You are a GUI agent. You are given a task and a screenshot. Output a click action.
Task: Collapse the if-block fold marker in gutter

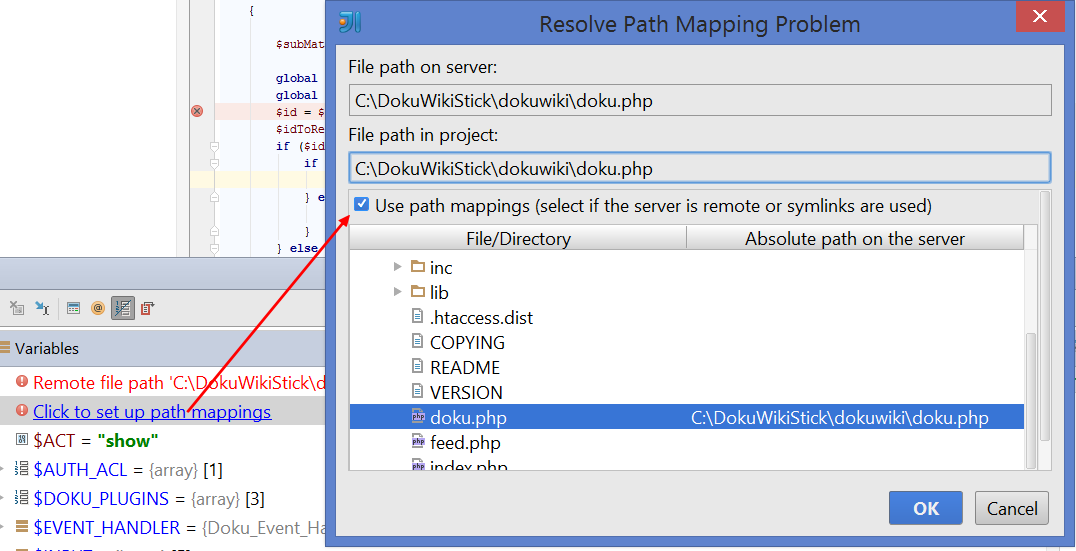214,146
